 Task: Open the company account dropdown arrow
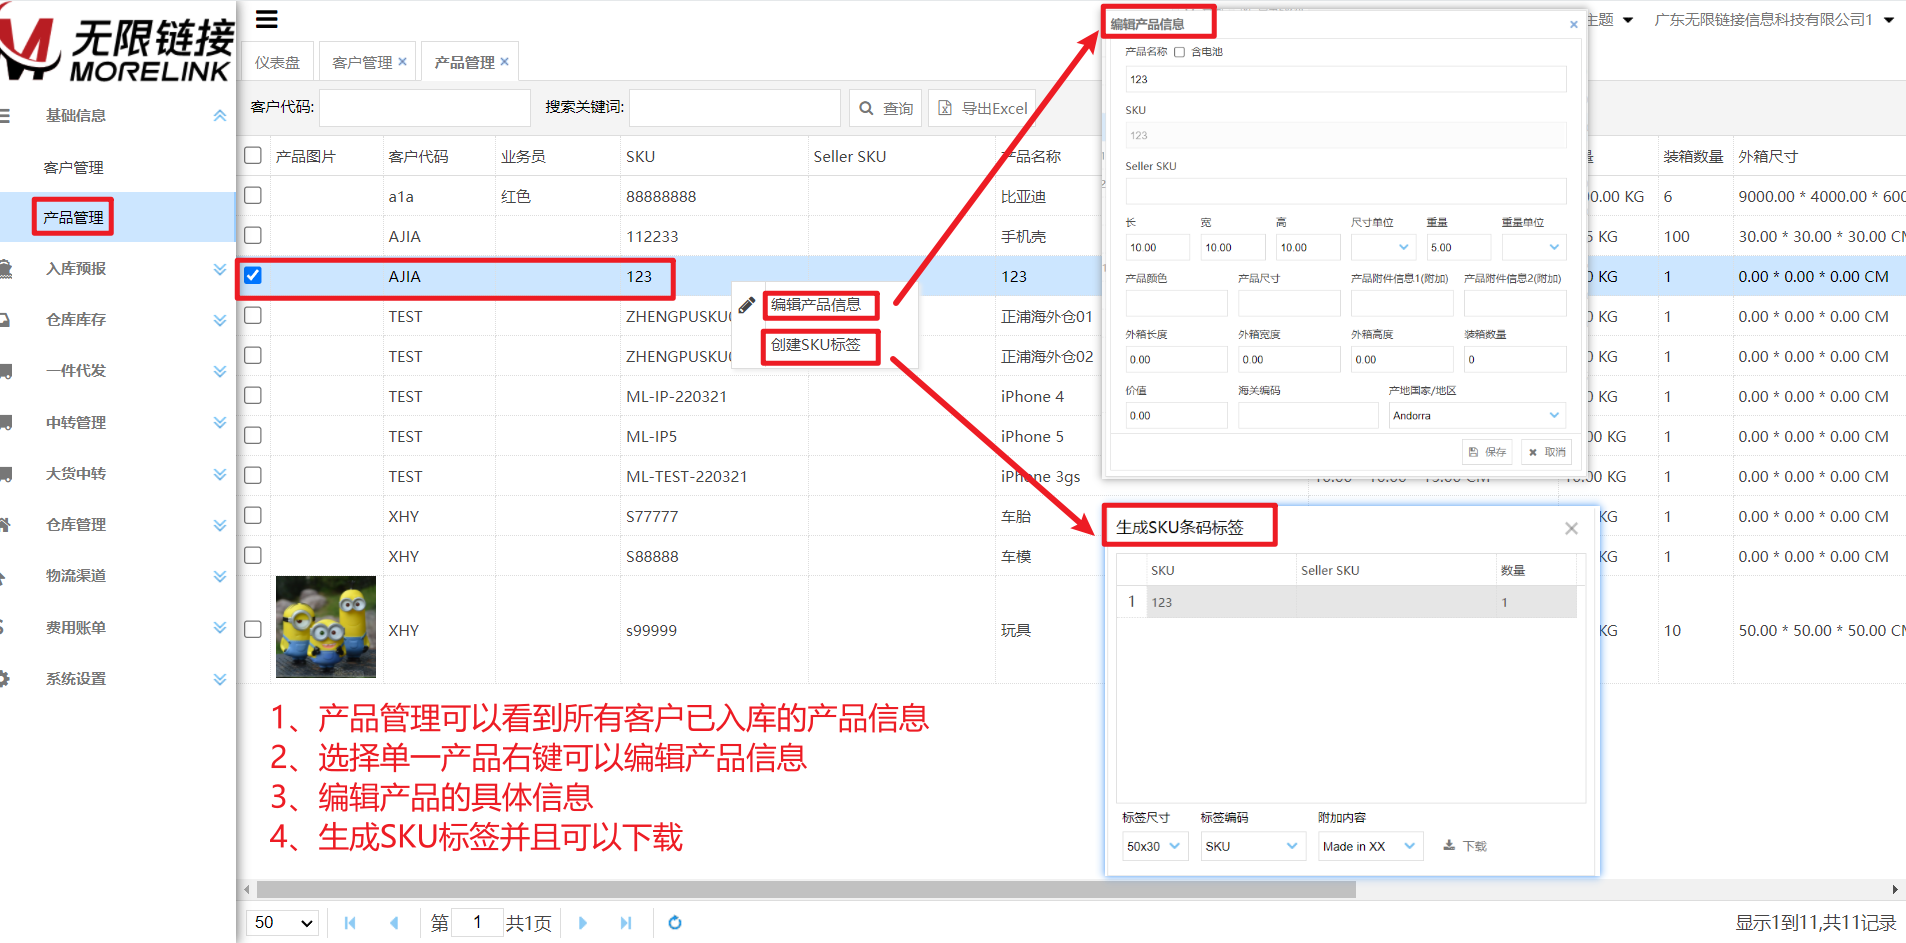pyautogui.click(x=1889, y=20)
